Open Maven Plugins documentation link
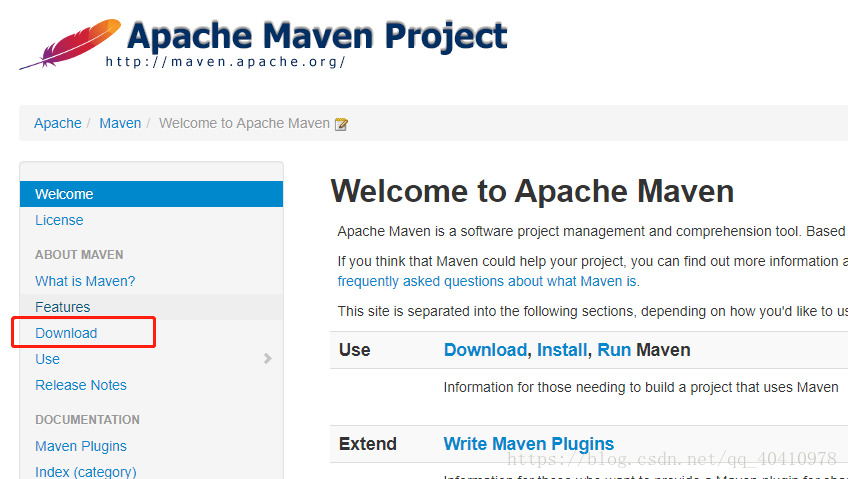Image resolution: width=848 pixels, height=479 pixels. point(81,446)
